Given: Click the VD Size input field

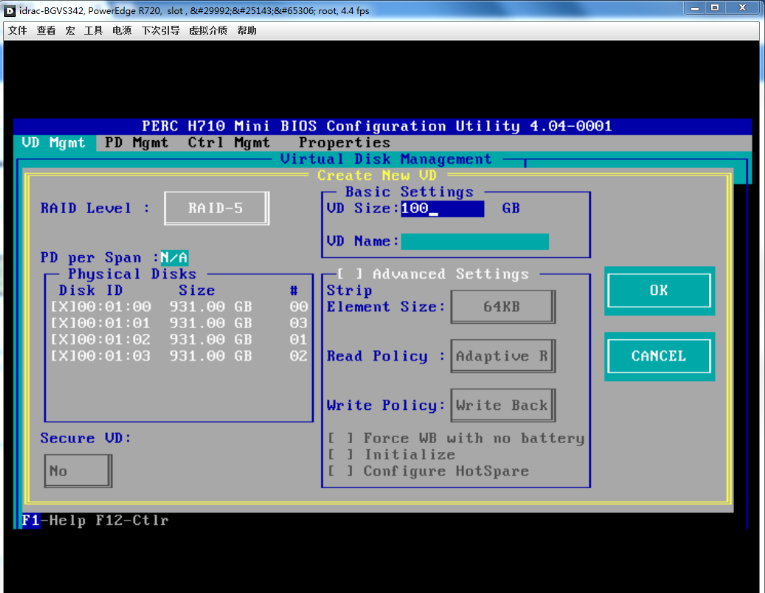Looking at the screenshot, I should [x=443, y=208].
